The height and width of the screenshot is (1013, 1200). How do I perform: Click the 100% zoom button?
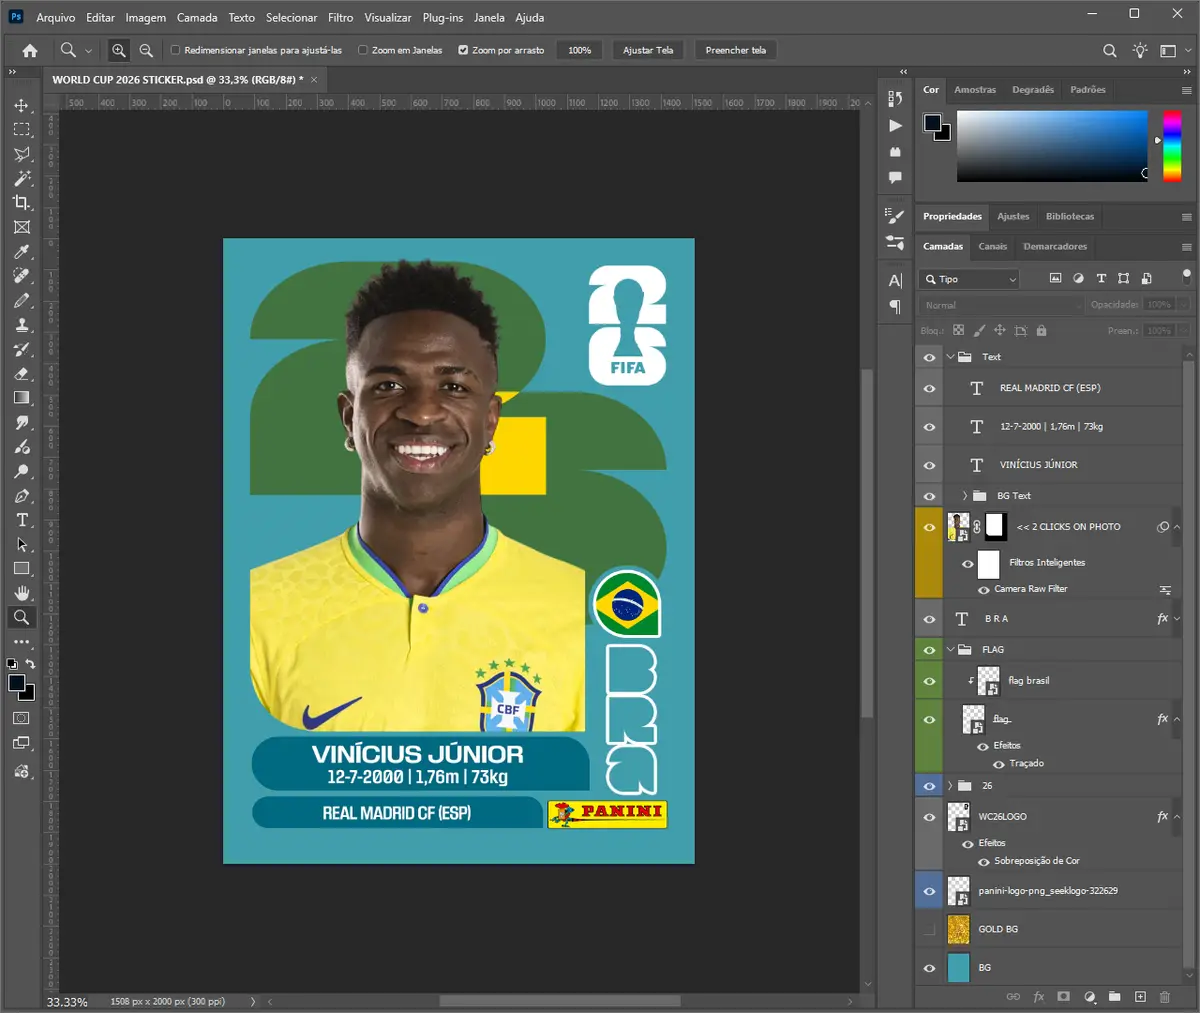tap(580, 50)
